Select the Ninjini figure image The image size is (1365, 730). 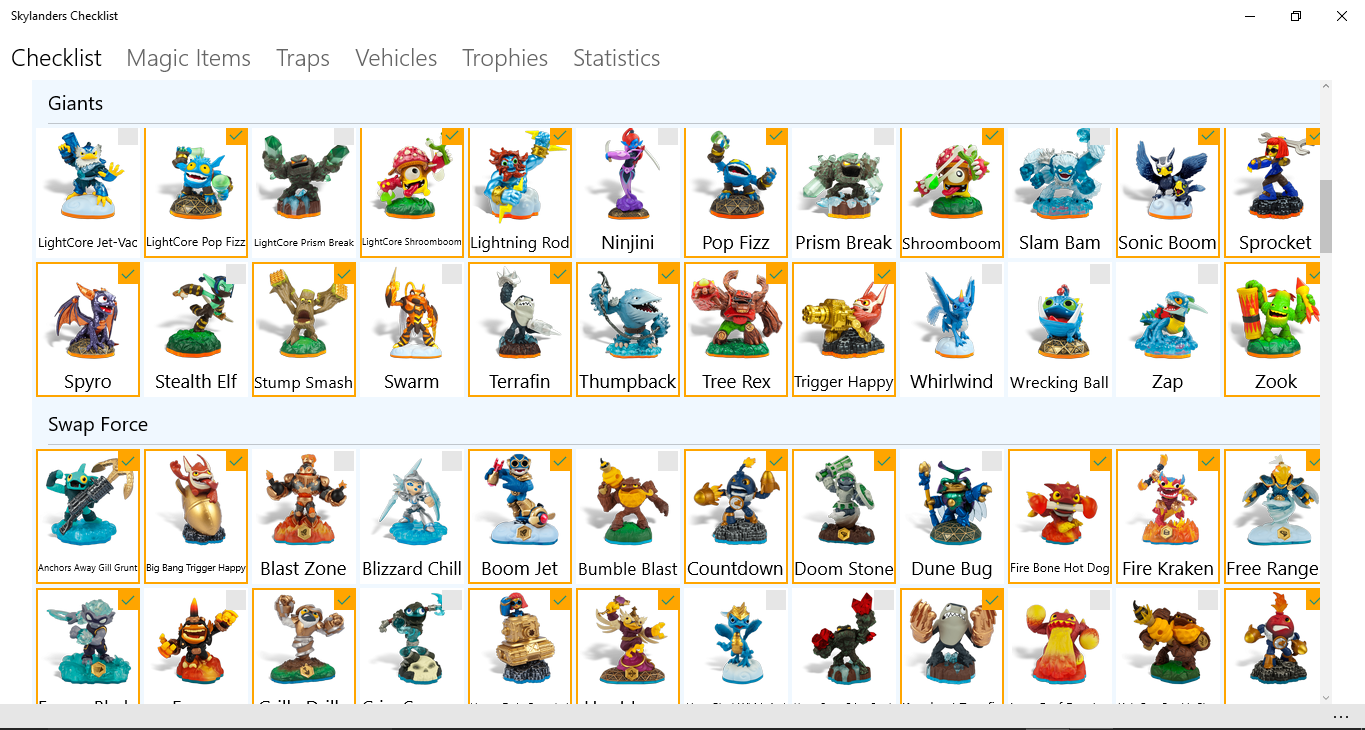(x=627, y=185)
